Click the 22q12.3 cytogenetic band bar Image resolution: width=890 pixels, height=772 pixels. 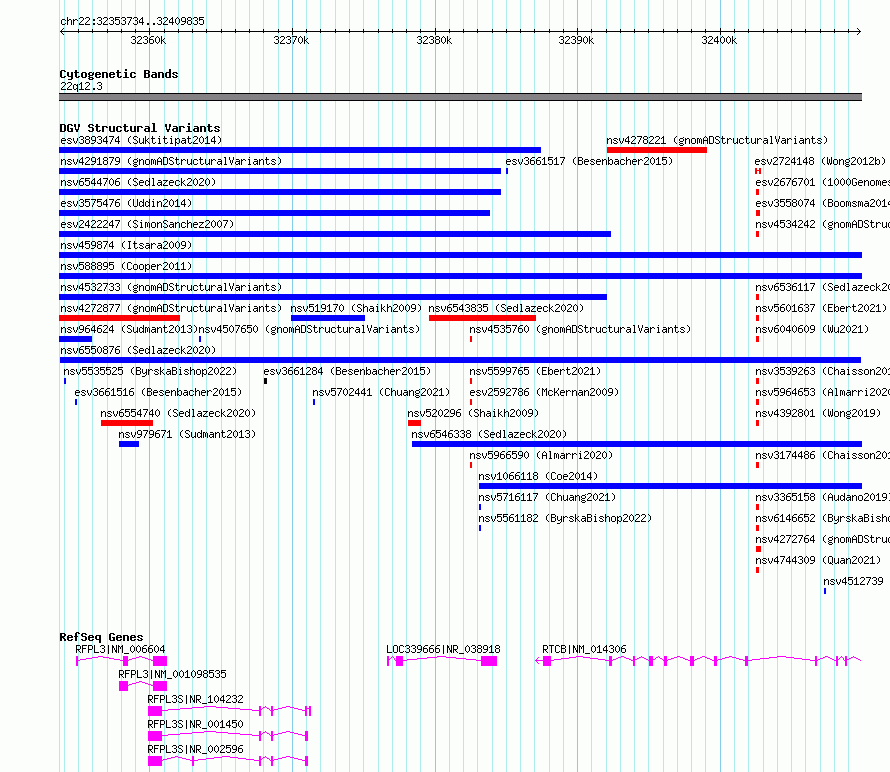tap(460, 97)
